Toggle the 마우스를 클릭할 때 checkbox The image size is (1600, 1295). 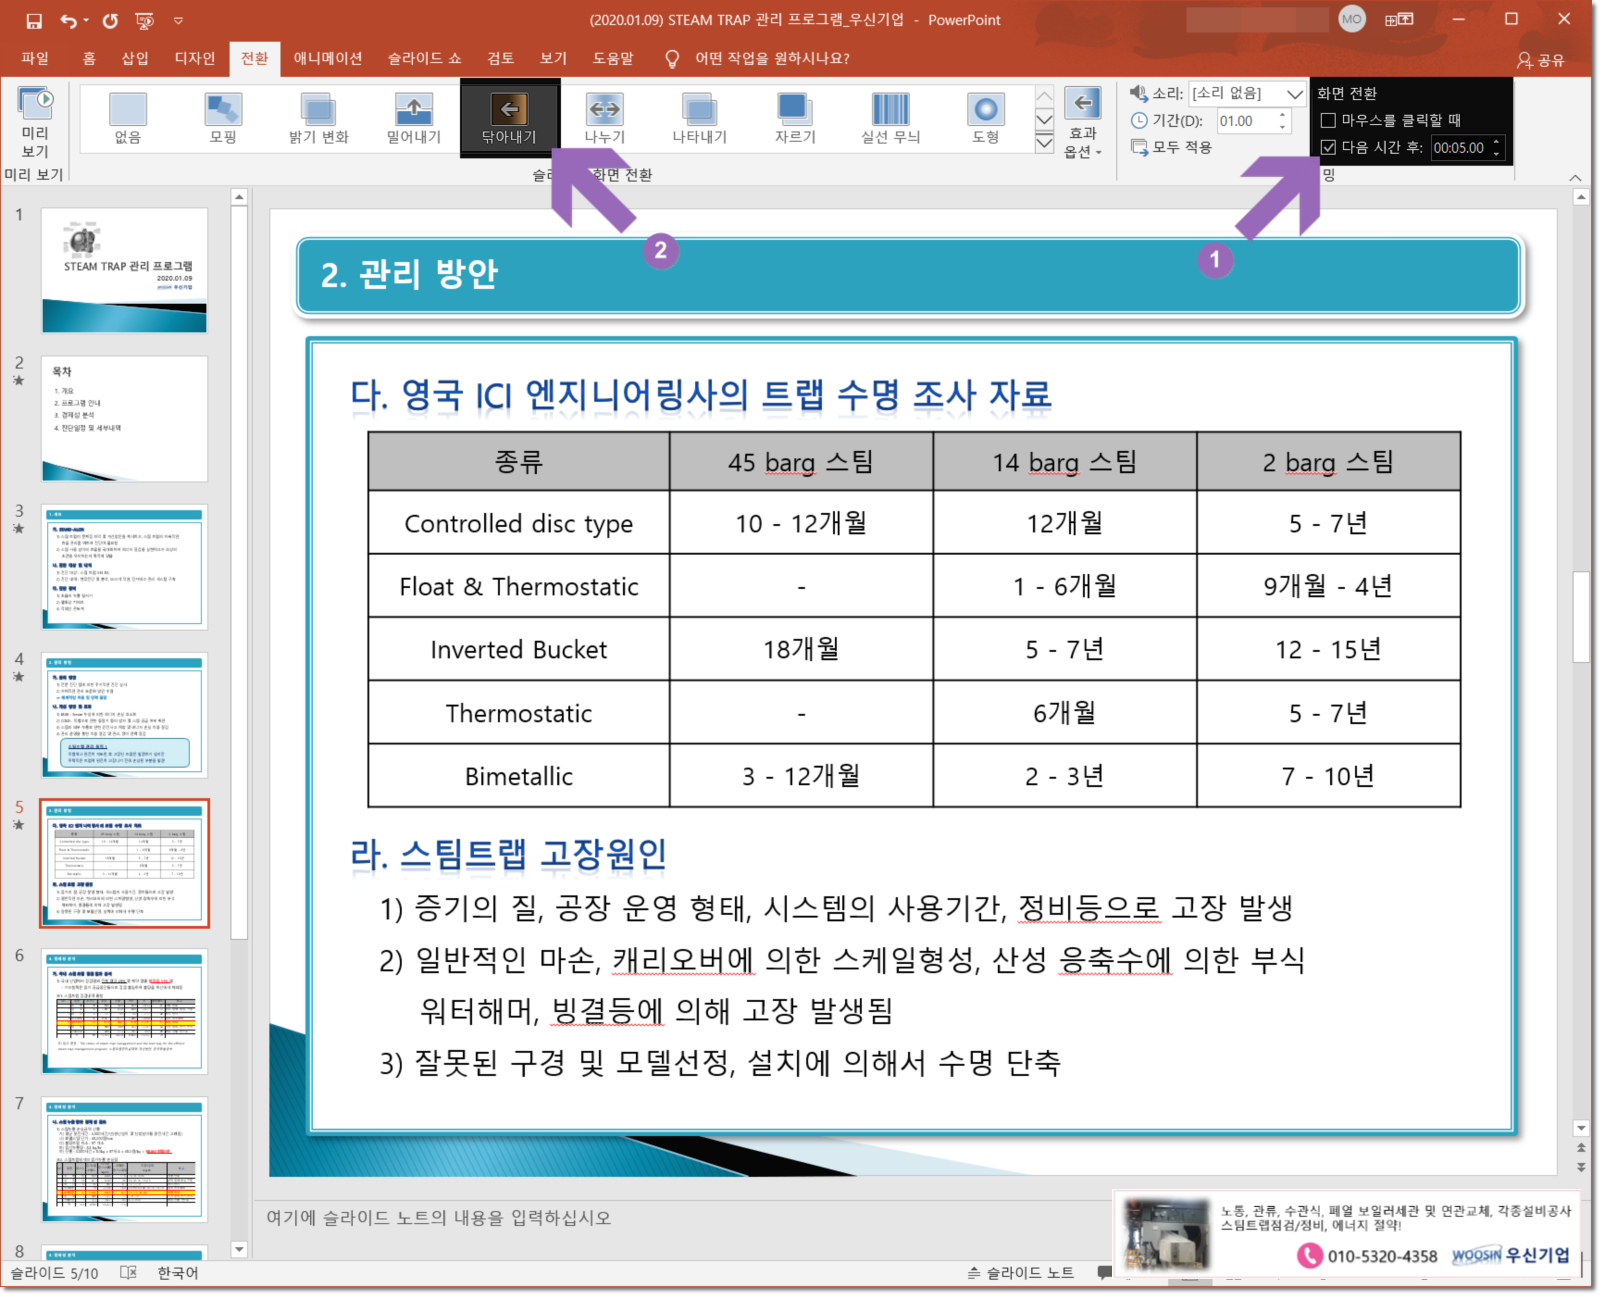1328,120
